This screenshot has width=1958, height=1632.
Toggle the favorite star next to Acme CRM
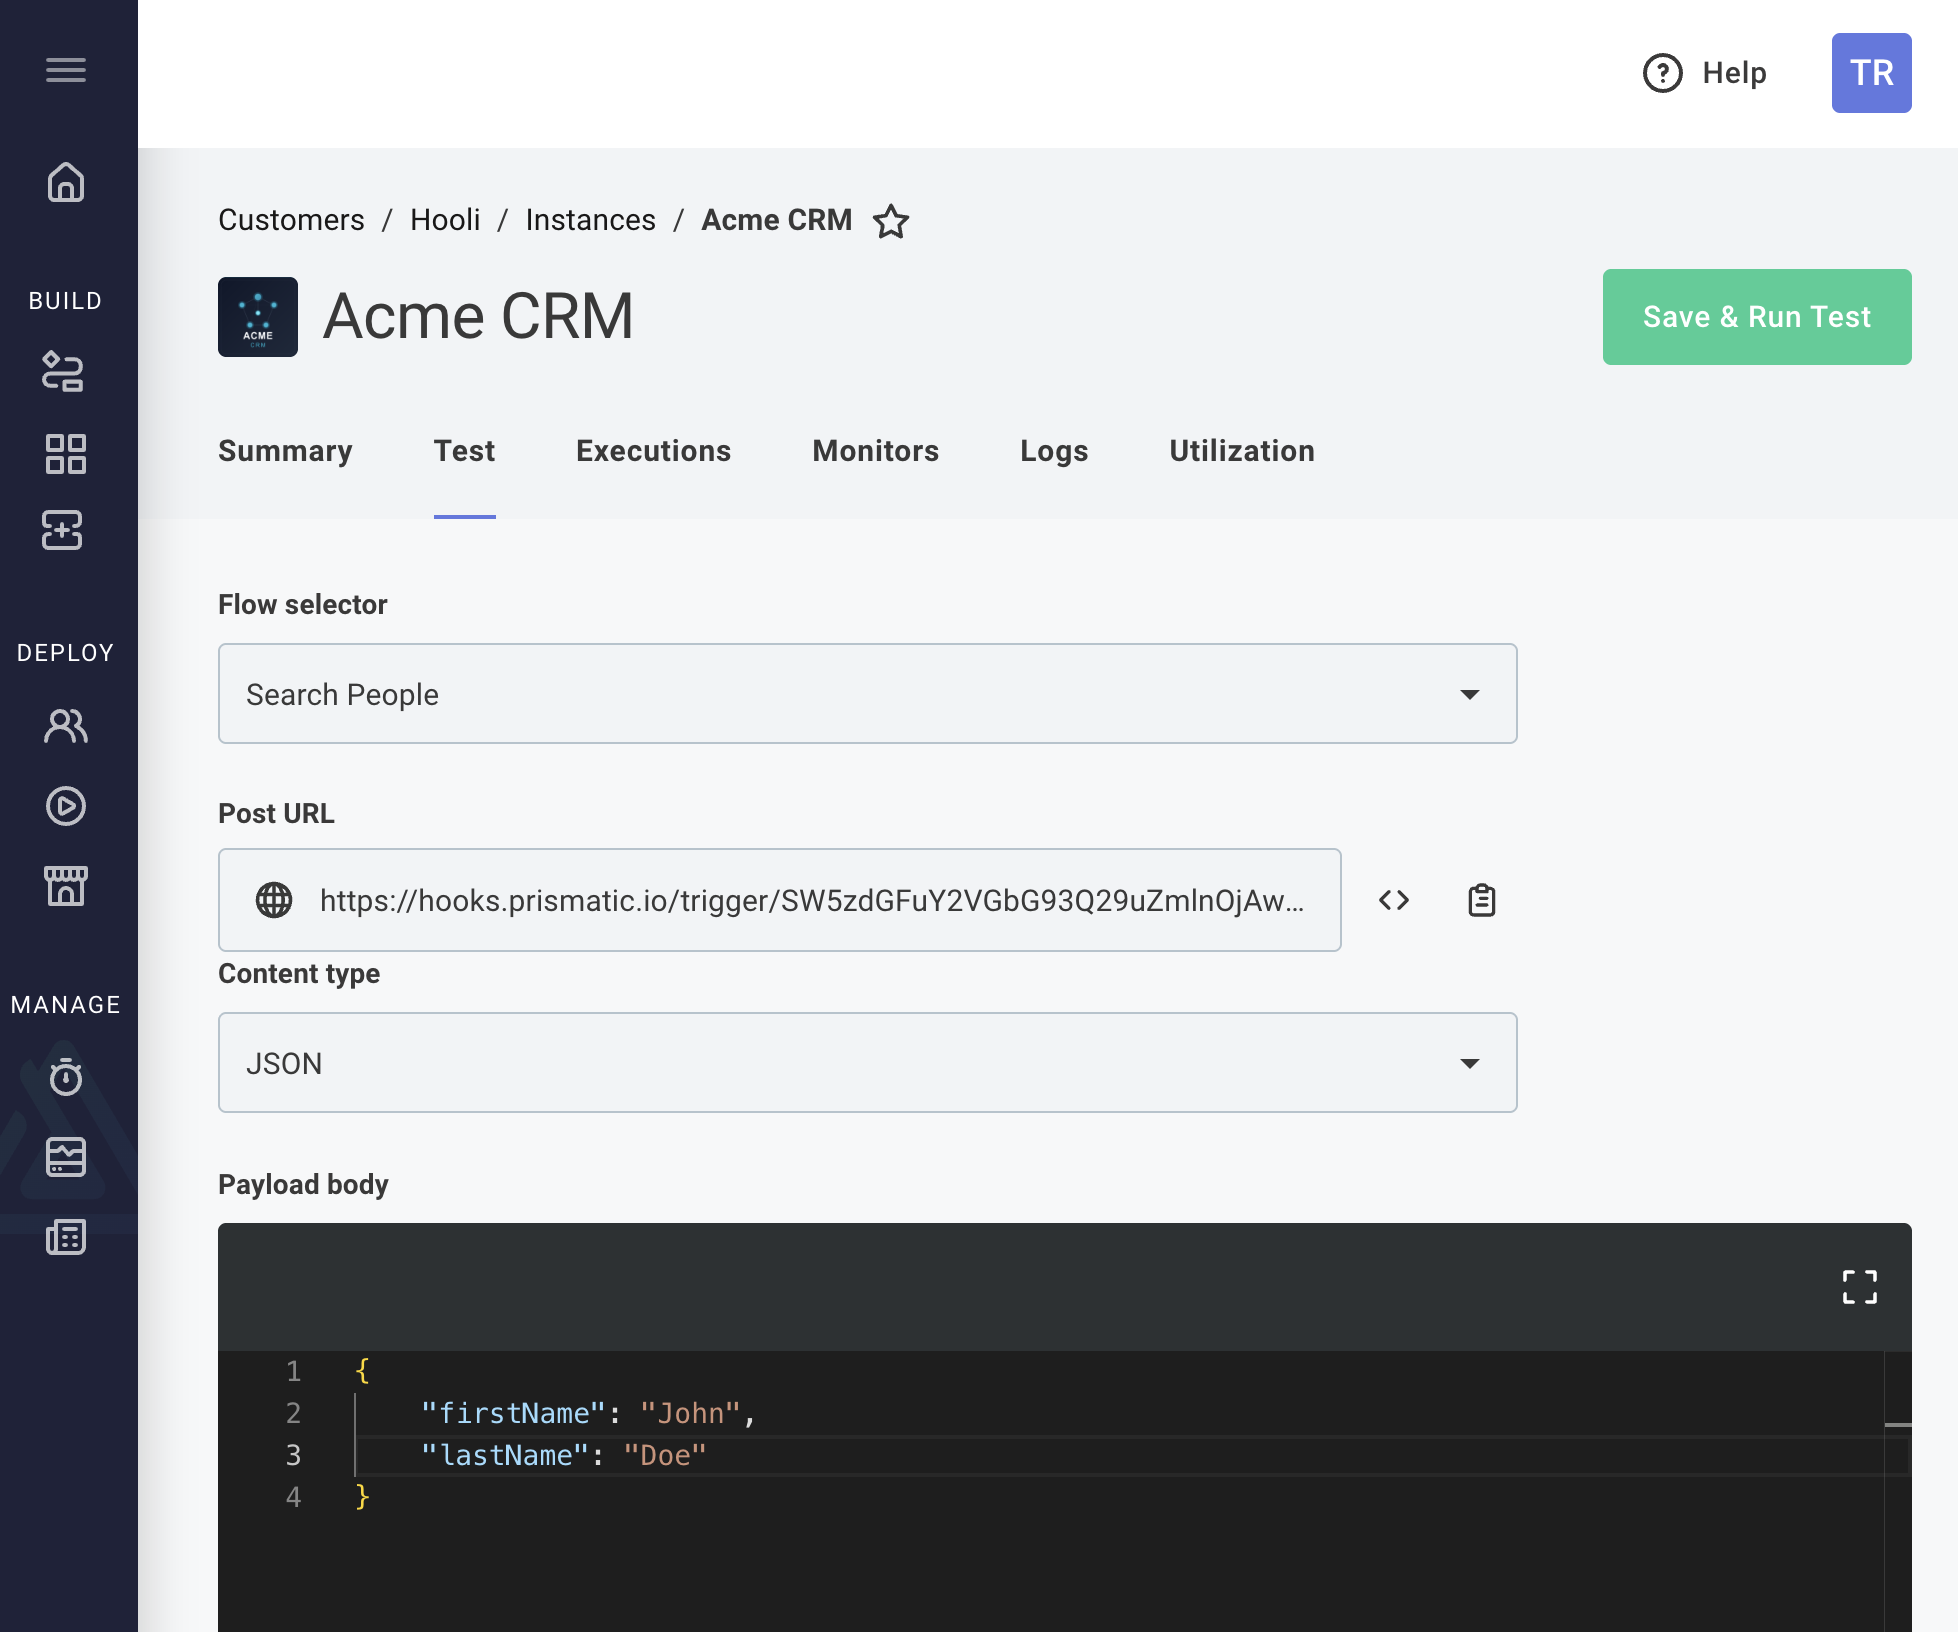(x=890, y=221)
